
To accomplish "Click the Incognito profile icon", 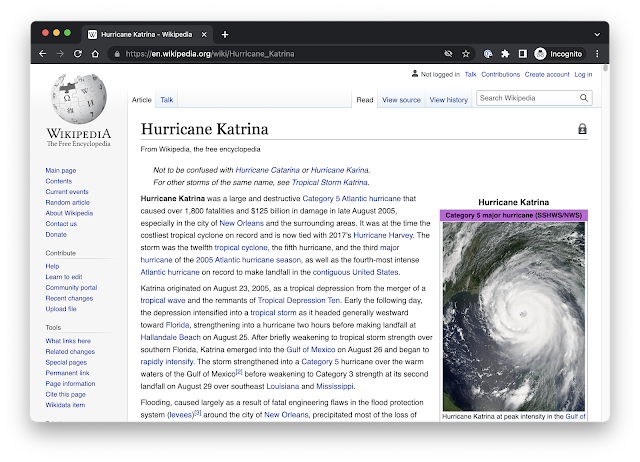I will pyautogui.click(x=540, y=54).
